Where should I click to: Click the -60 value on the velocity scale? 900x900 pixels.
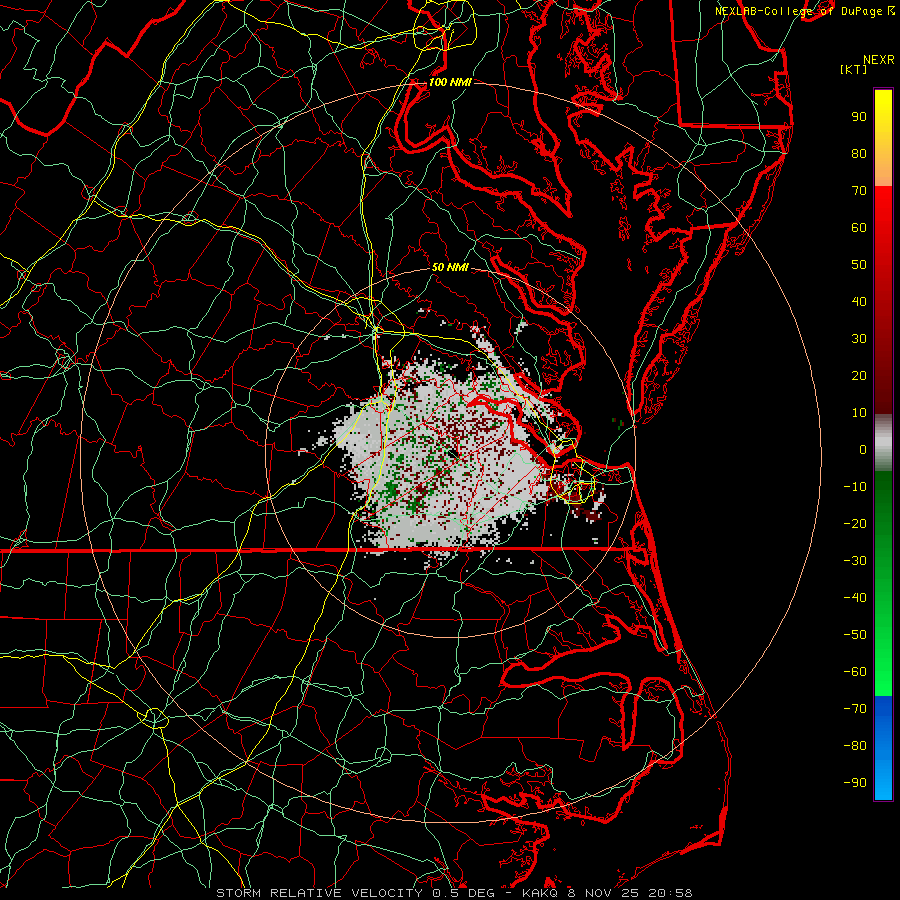855,672
